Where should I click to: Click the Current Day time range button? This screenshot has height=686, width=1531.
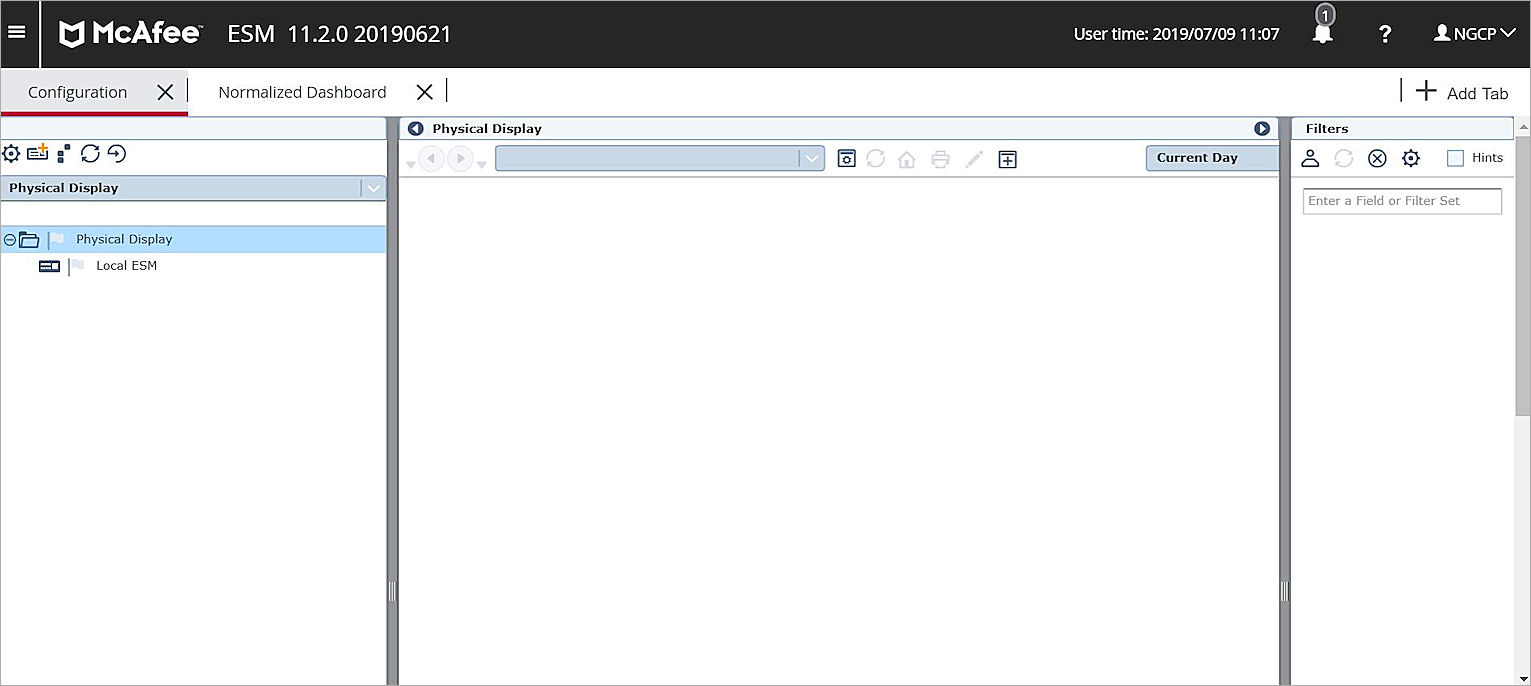tap(1197, 157)
